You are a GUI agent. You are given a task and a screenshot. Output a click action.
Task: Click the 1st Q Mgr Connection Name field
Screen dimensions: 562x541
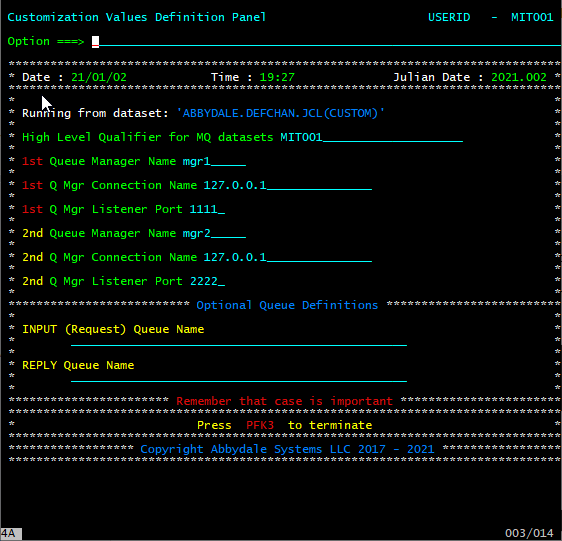[288, 185]
